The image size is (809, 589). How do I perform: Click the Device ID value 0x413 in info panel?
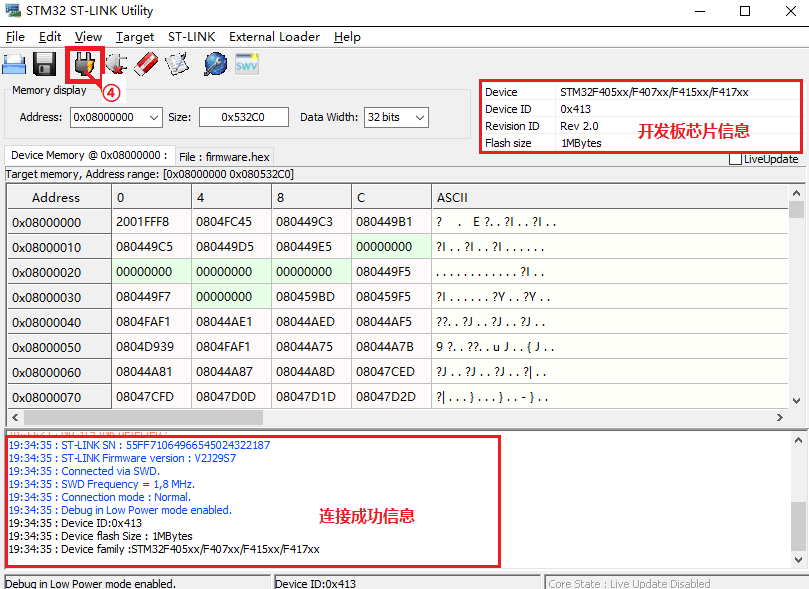click(x=575, y=109)
